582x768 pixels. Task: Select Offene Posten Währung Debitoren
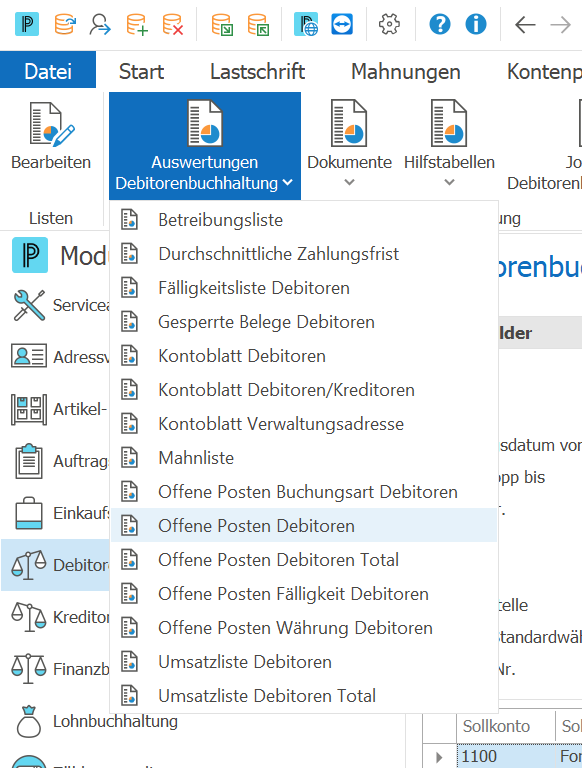304,628
